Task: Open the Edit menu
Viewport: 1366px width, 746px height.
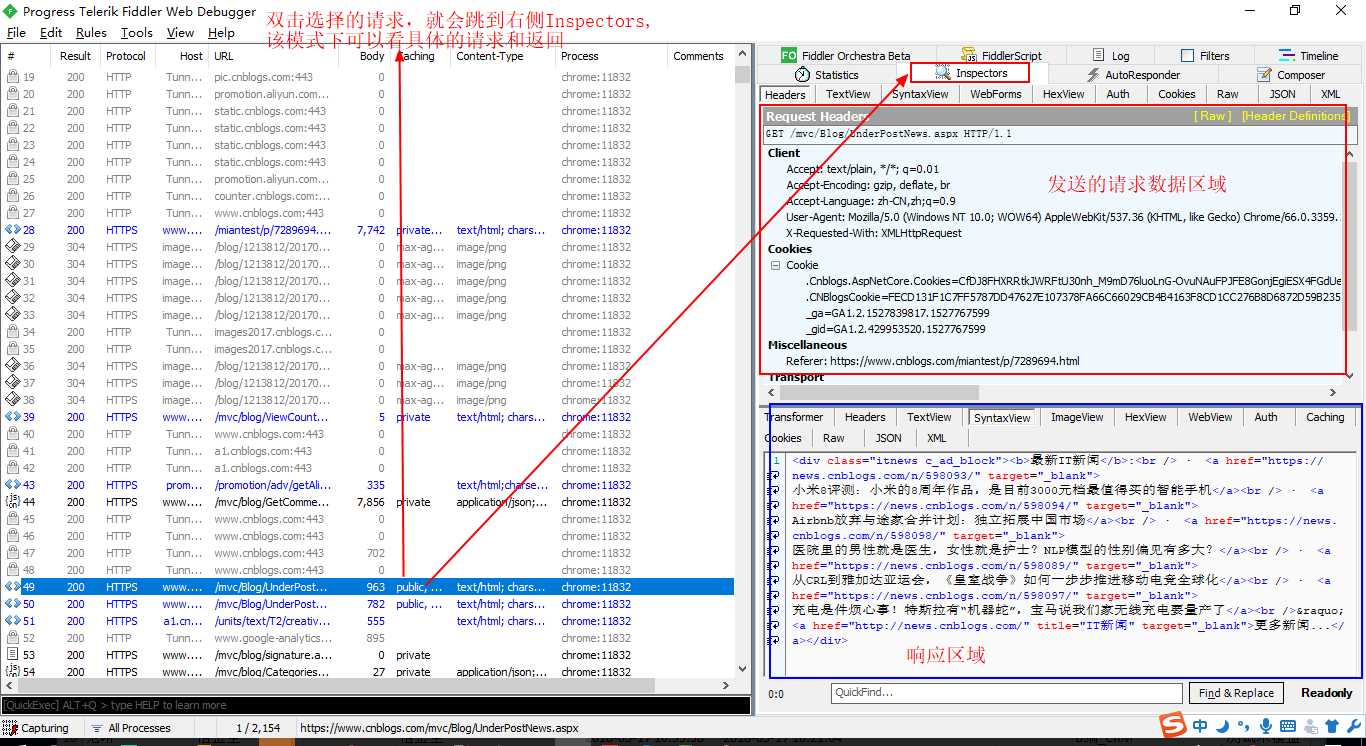Action: pyautogui.click(x=51, y=32)
